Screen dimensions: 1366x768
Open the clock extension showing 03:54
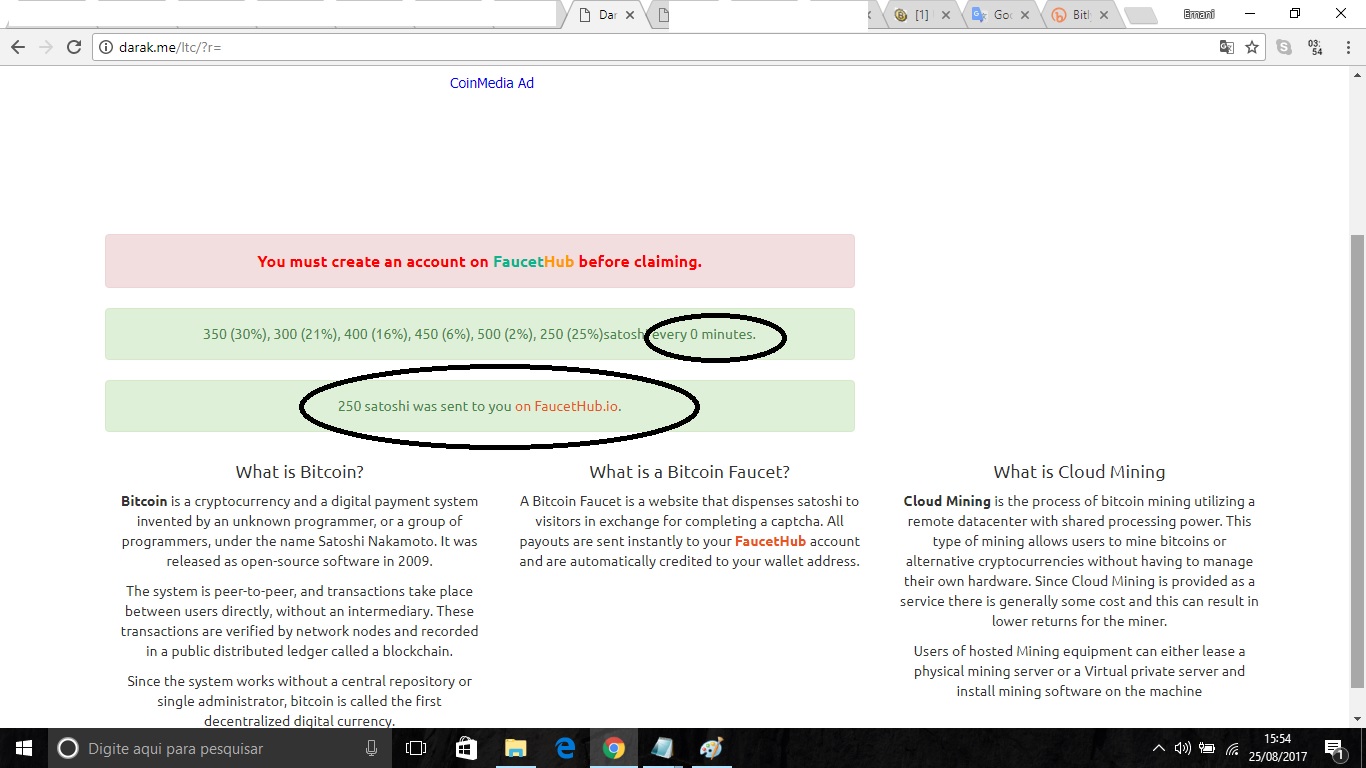point(1315,47)
